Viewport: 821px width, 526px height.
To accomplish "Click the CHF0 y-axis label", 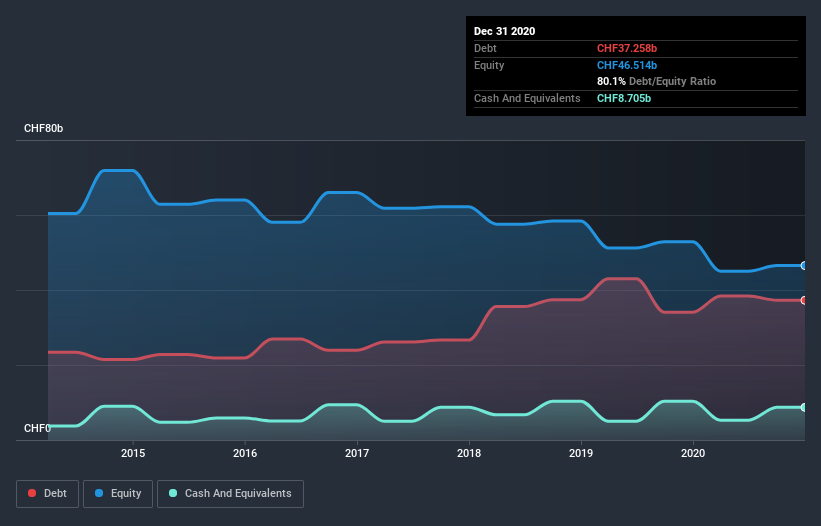I will (37, 428).
